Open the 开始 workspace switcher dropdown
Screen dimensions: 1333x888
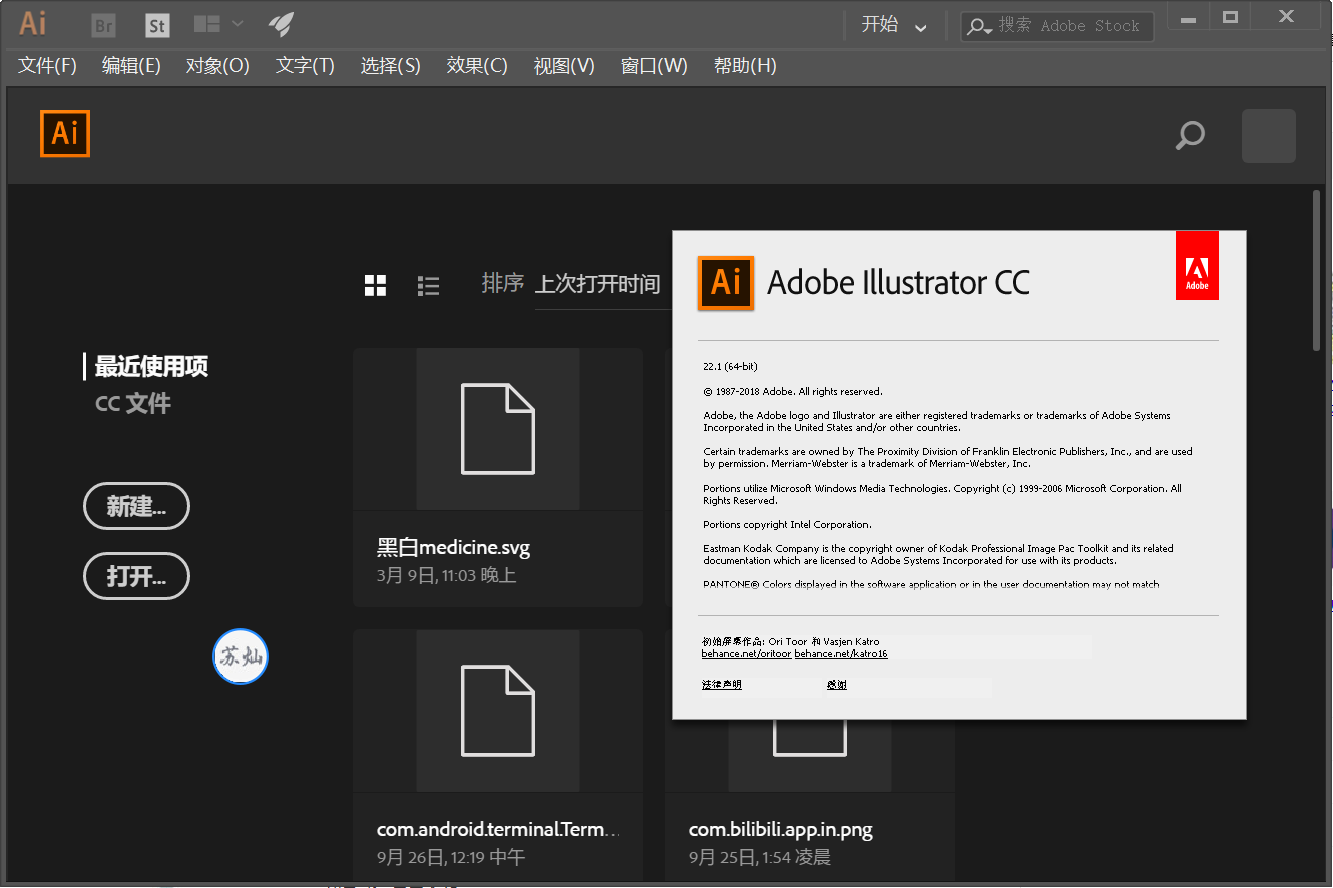point(894,25)
